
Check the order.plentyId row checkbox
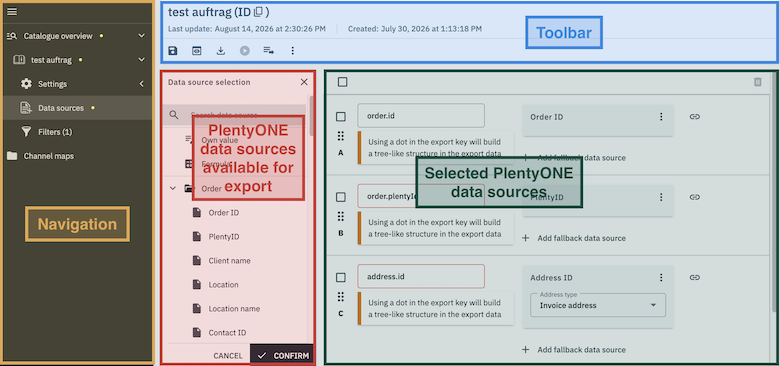341,197
